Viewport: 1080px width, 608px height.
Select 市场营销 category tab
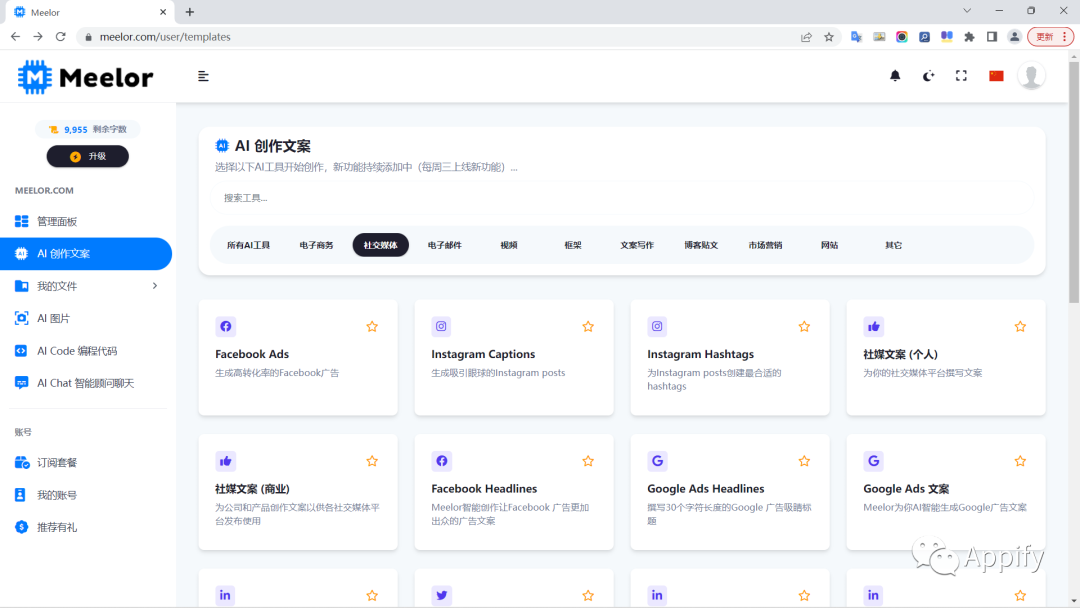point(765,245)
